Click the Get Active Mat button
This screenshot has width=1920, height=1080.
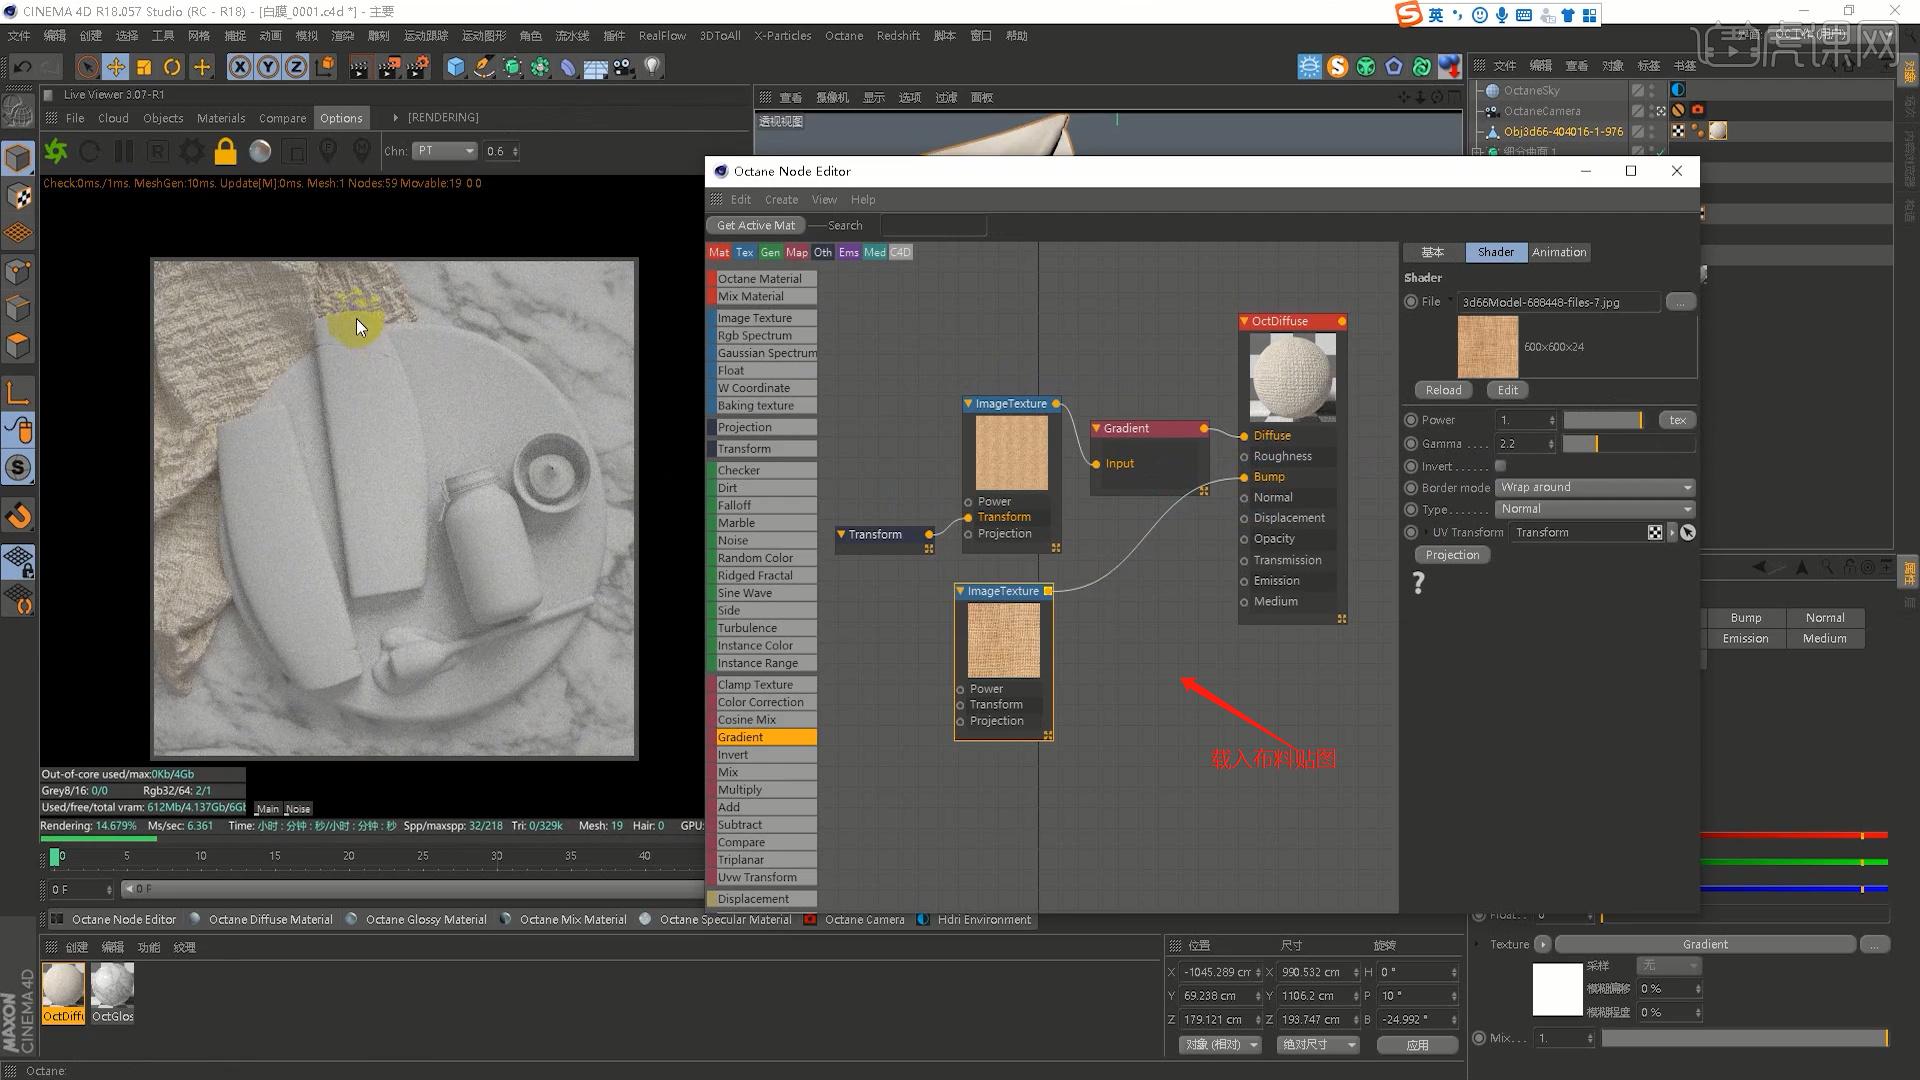(x=755, y=225)
